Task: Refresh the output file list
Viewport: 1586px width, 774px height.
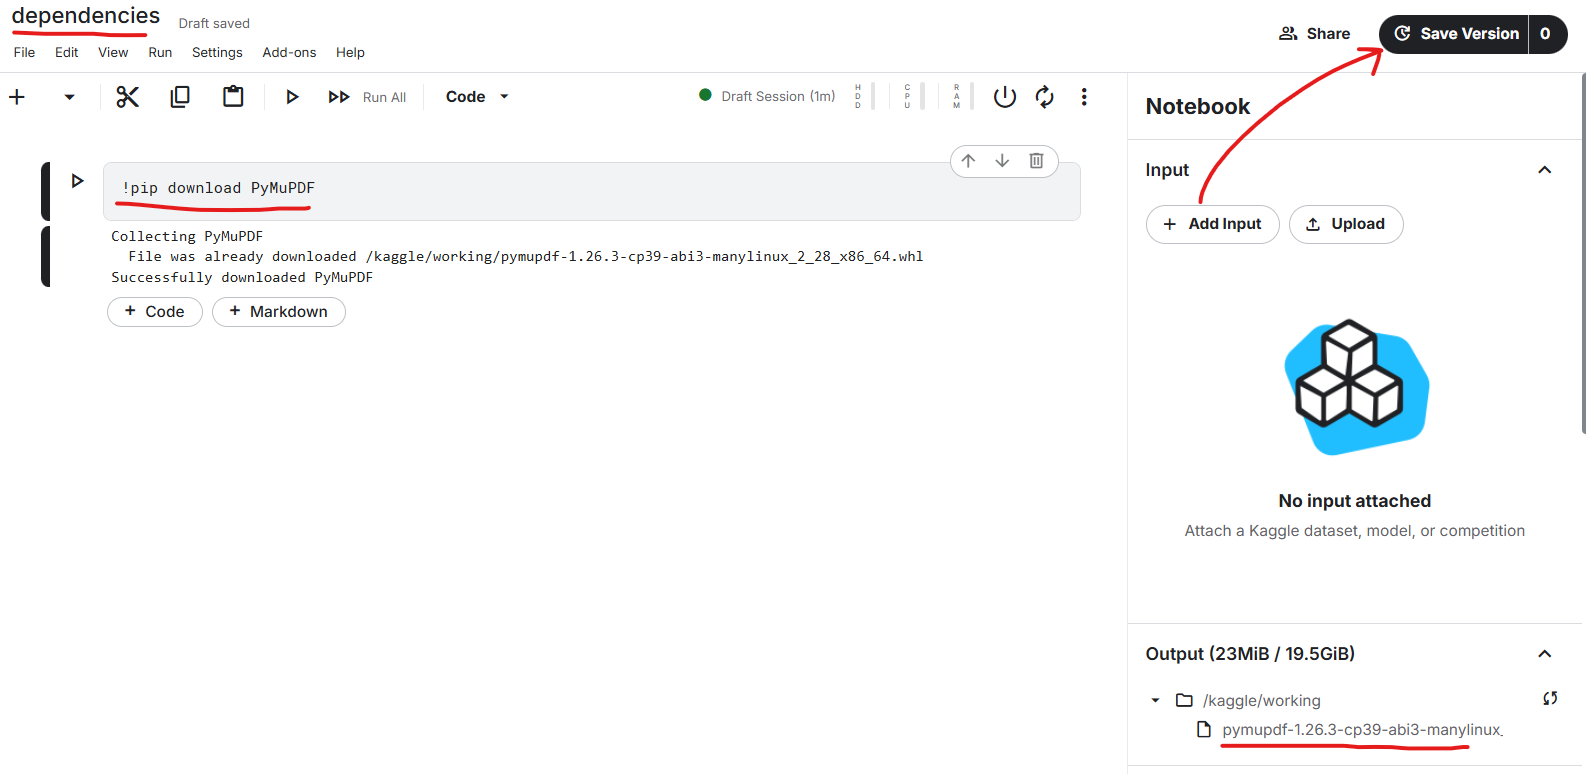Action: tap(1549, 699)
